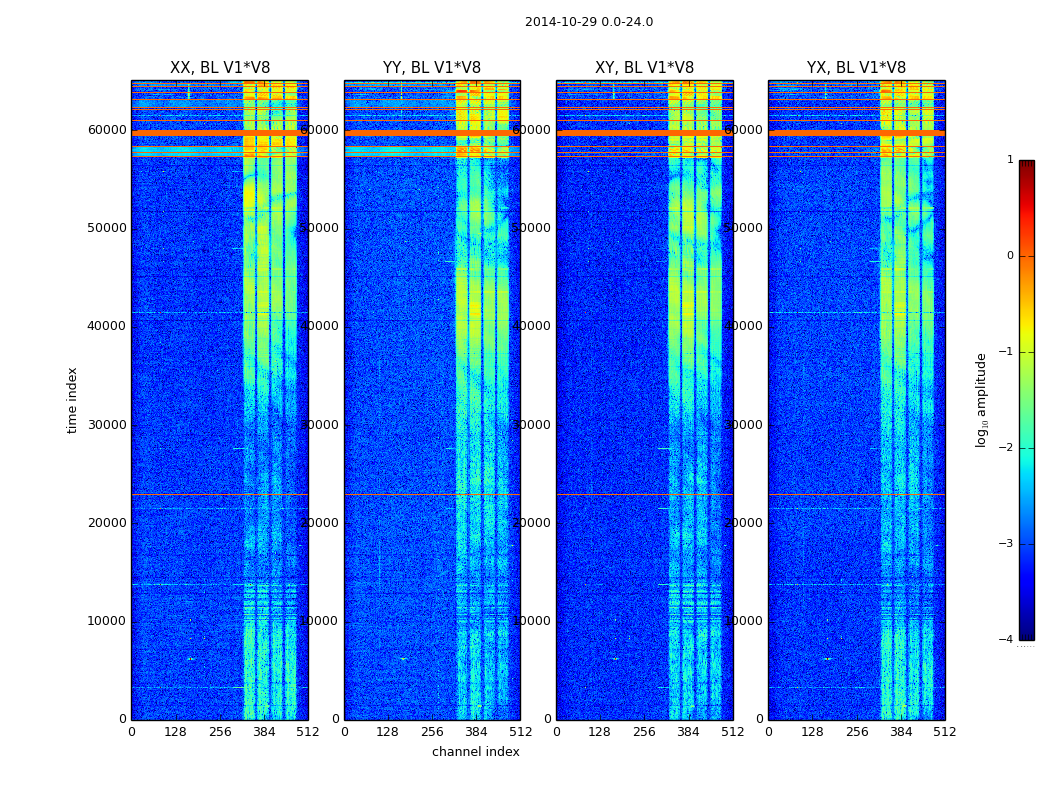Click the "channel index" x-axis label
The height and width of the screenshot is (800, 1050).
475,752
